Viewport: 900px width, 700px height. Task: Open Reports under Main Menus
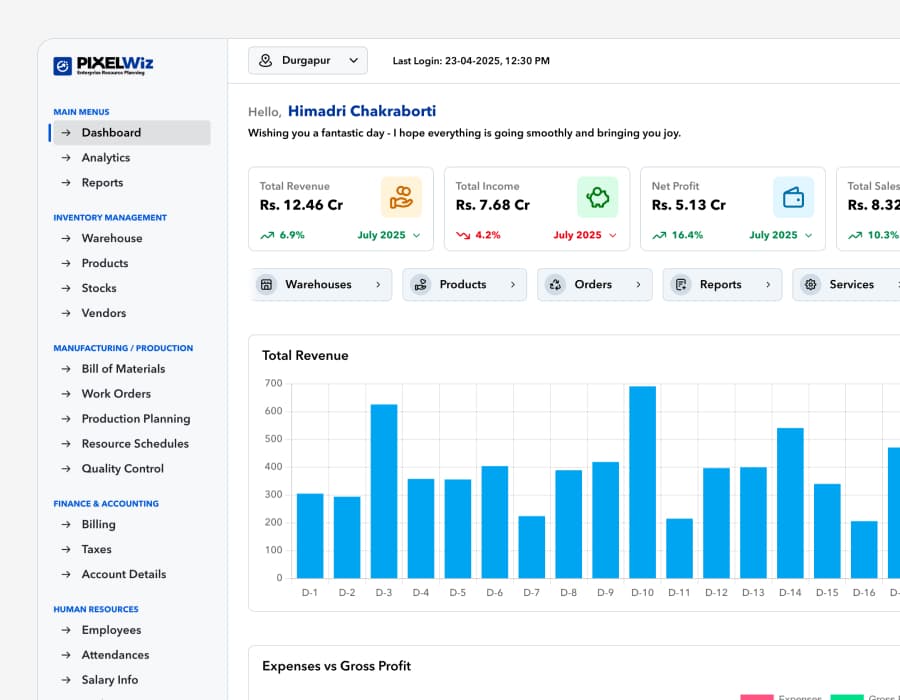[x=131, y=182]
